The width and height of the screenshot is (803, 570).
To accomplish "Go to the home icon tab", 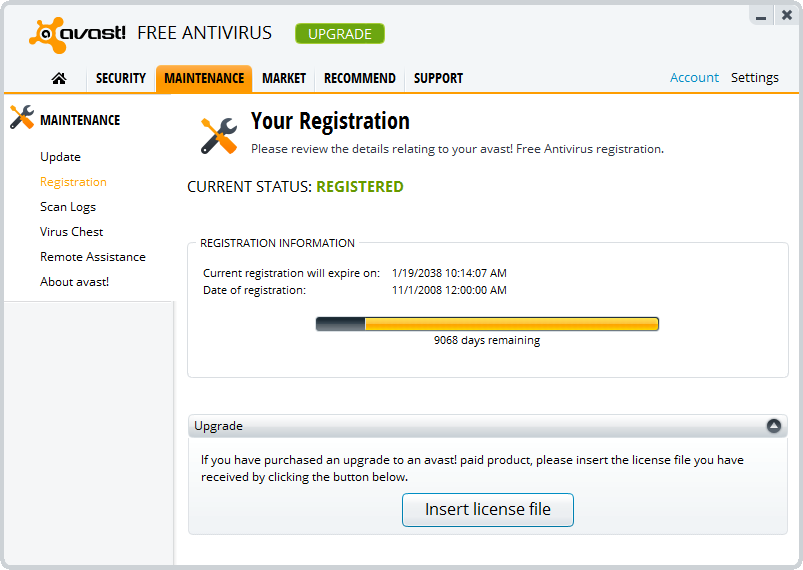I will pos(59,78).
